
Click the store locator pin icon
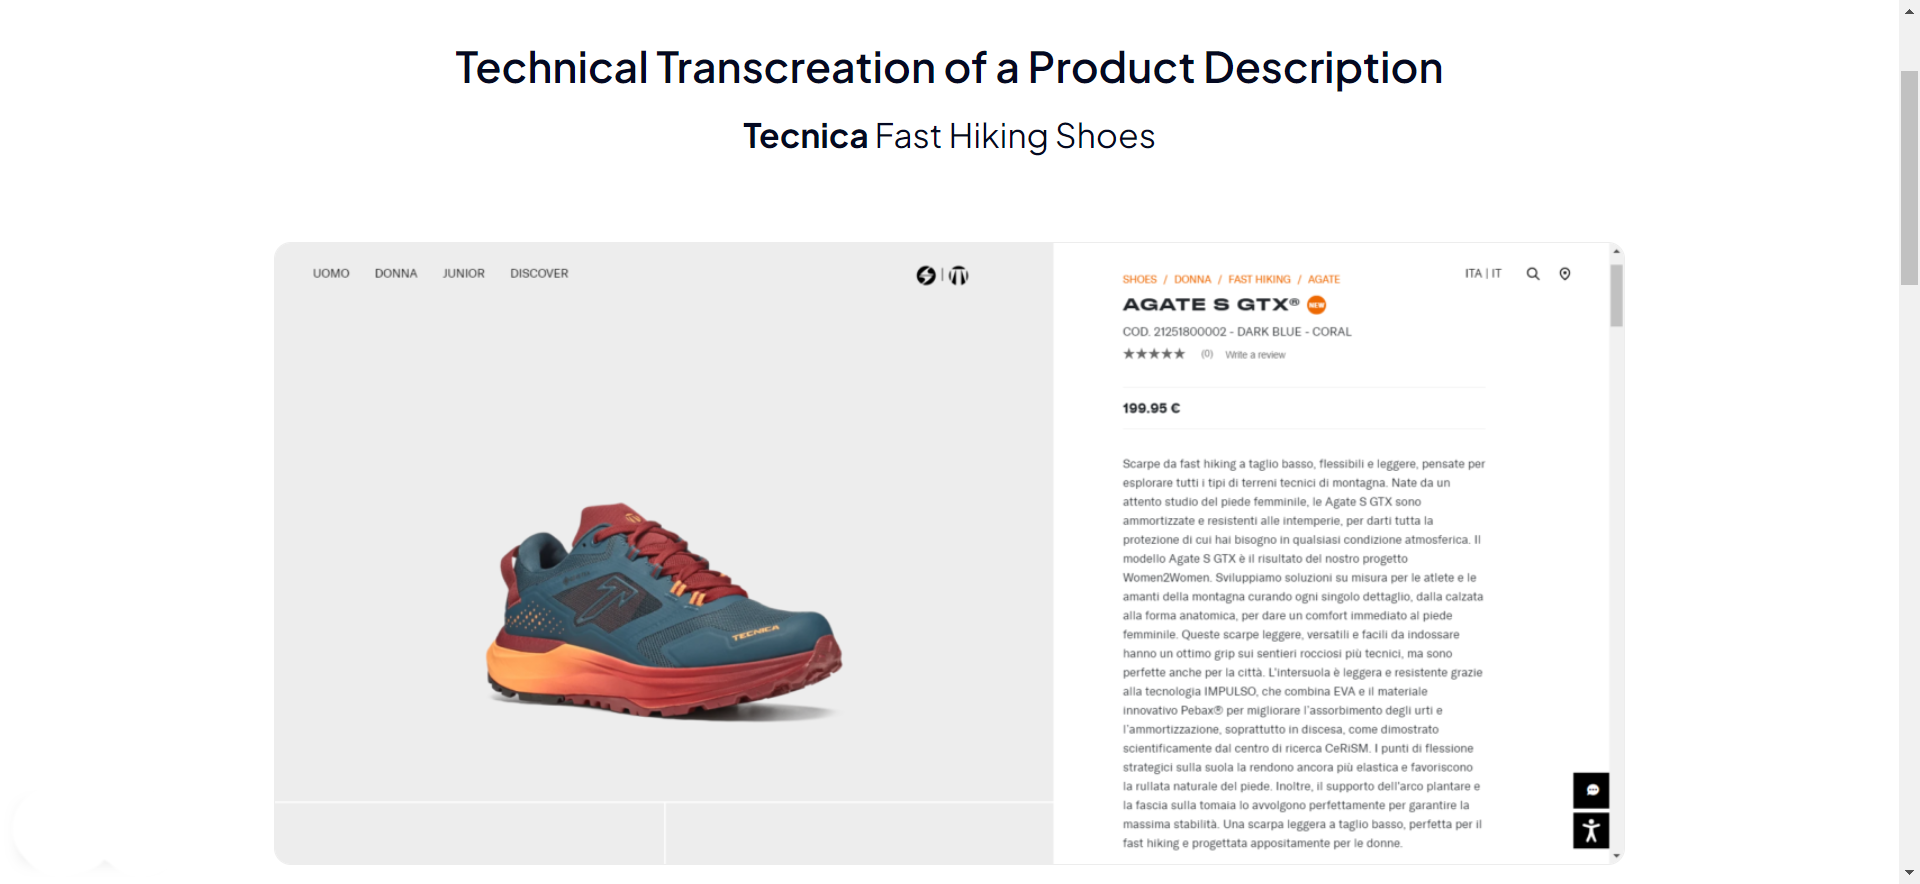[1565, 273]
